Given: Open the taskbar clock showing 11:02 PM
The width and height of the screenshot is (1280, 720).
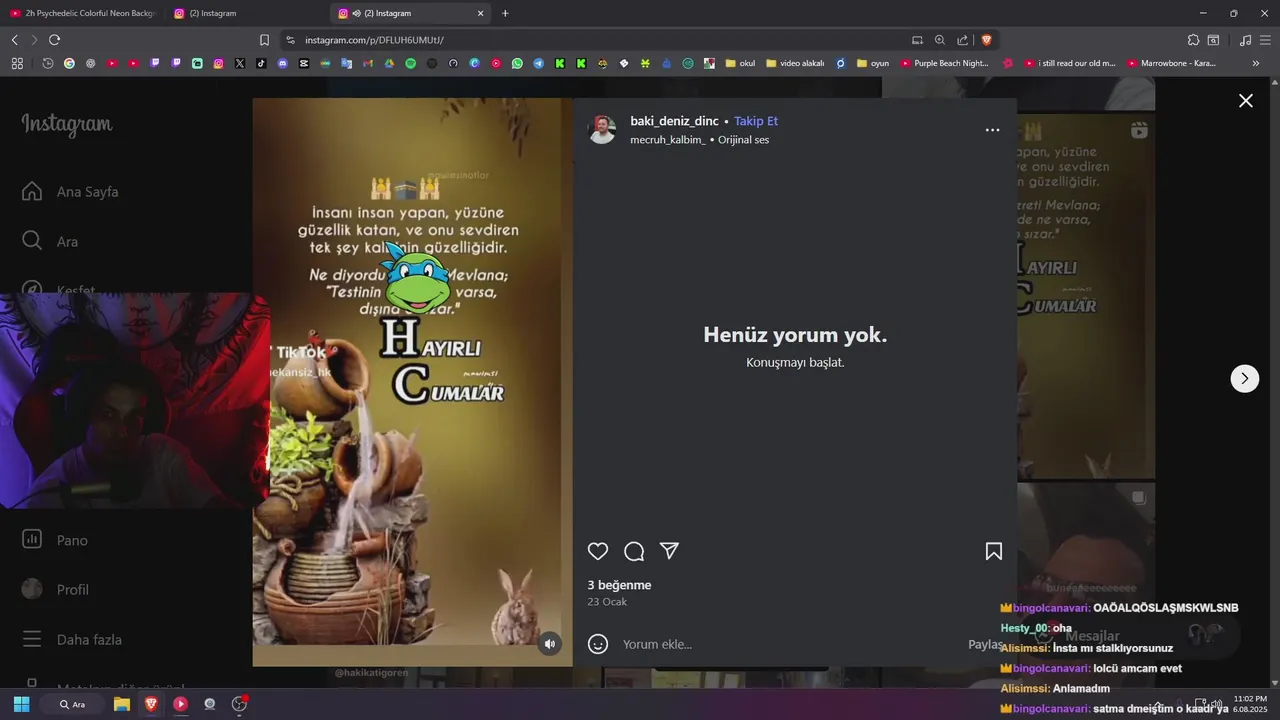Looking at the screenshot, I should click(1250, 704).
